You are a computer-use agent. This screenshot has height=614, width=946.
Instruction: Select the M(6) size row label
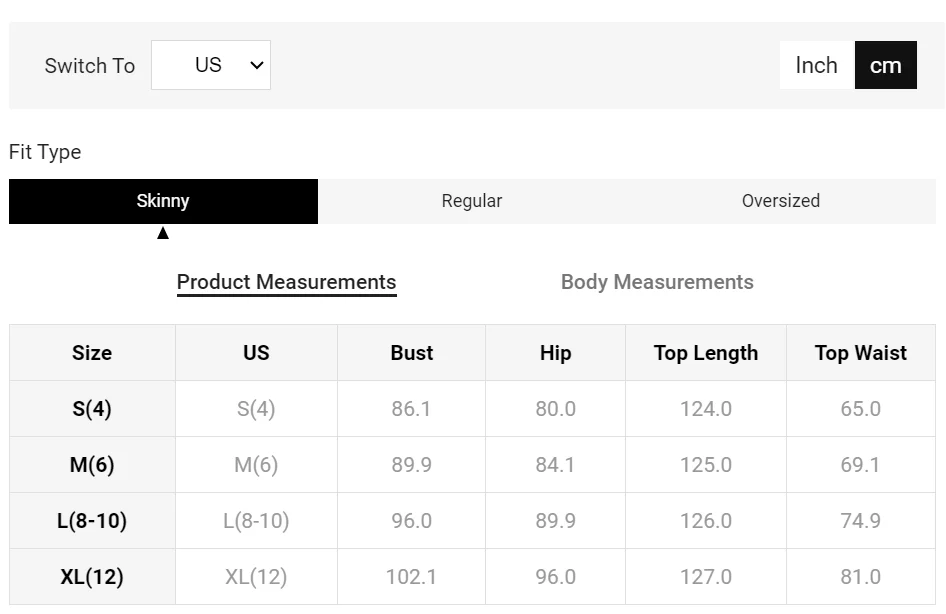92,465
